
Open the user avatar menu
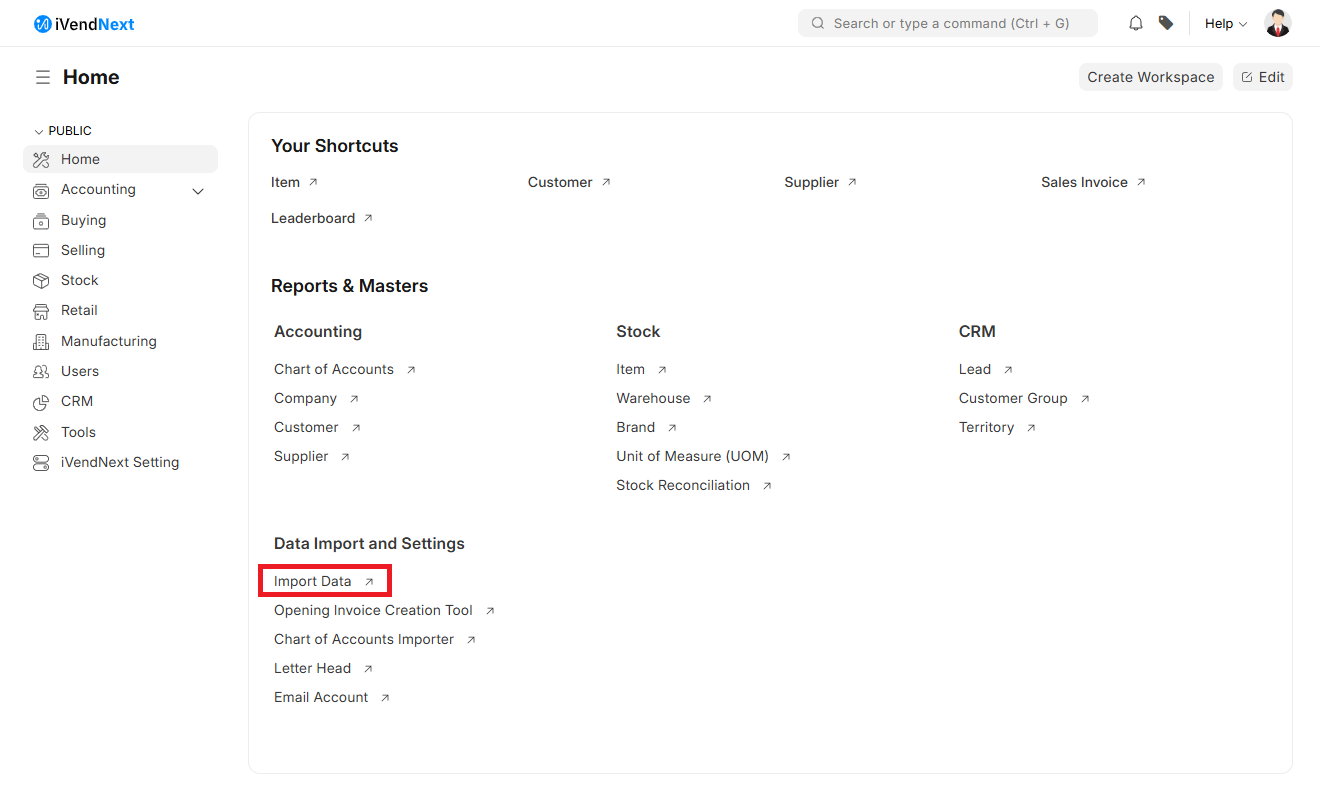[1277, 23]
